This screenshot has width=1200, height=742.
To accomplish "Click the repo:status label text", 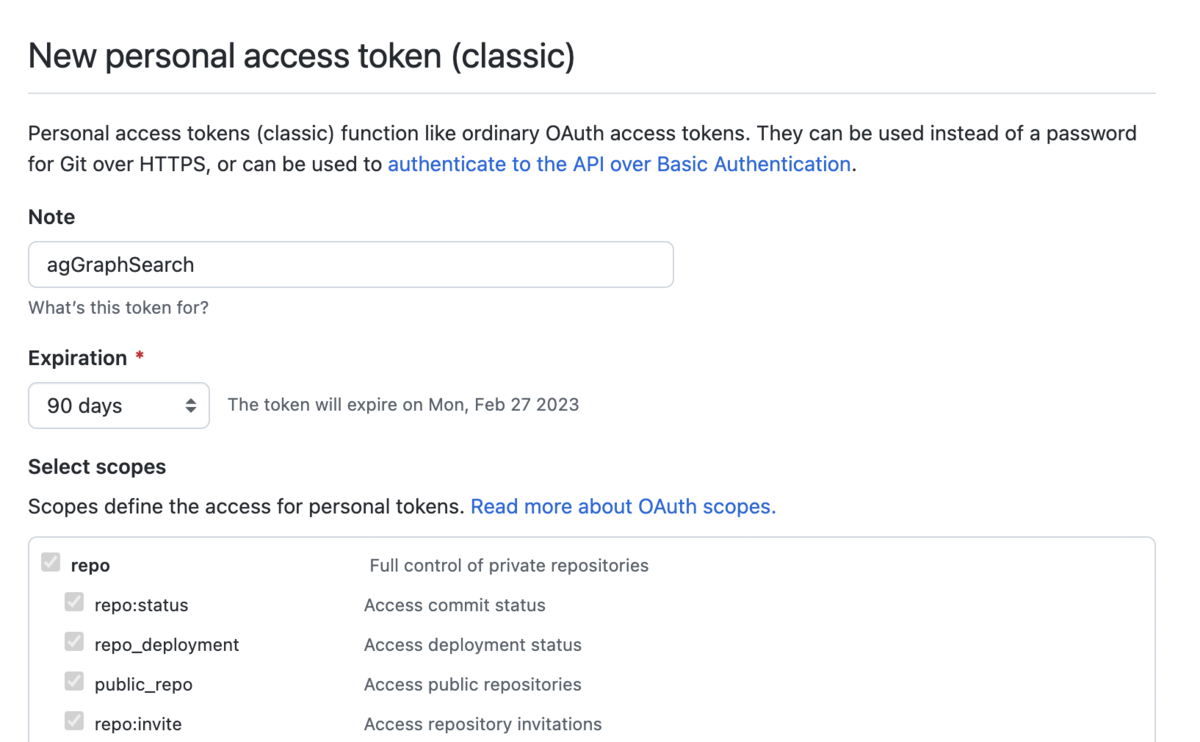I will click(141, 605).
